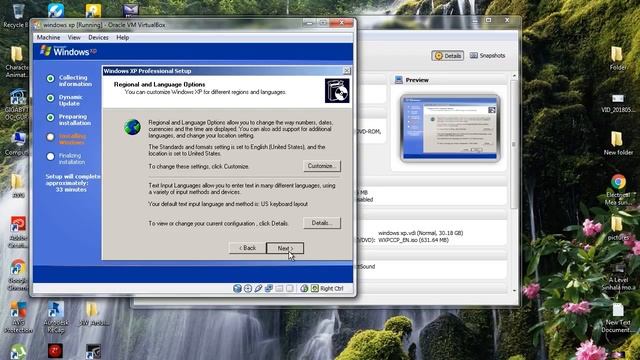Click Next to continue setup

(285, 248)
